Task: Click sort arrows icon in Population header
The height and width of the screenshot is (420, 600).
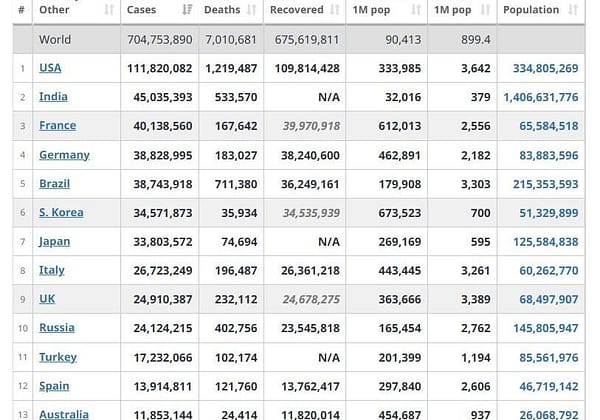Action: 573,10
